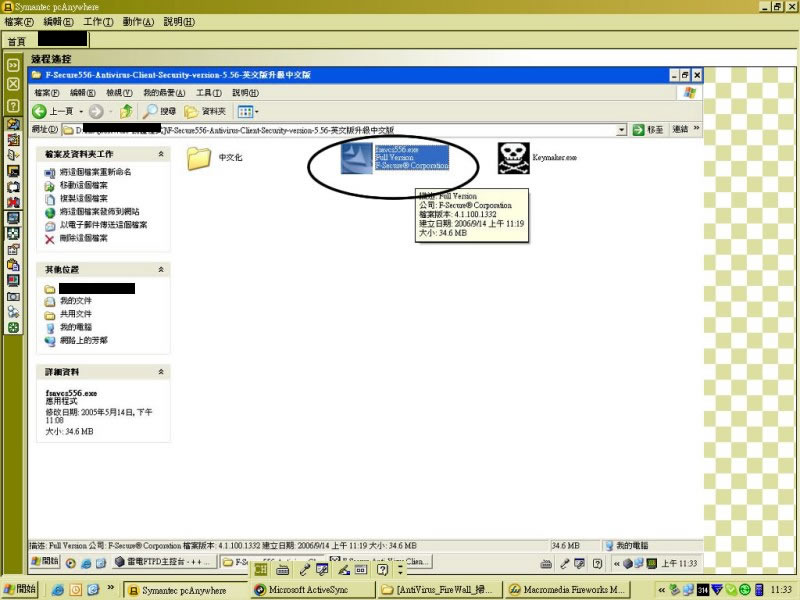Open 網路上的芳鄰 network places link
Image resolution: width=800 pixels, height=600 pixels.
[x=84, y=341]
